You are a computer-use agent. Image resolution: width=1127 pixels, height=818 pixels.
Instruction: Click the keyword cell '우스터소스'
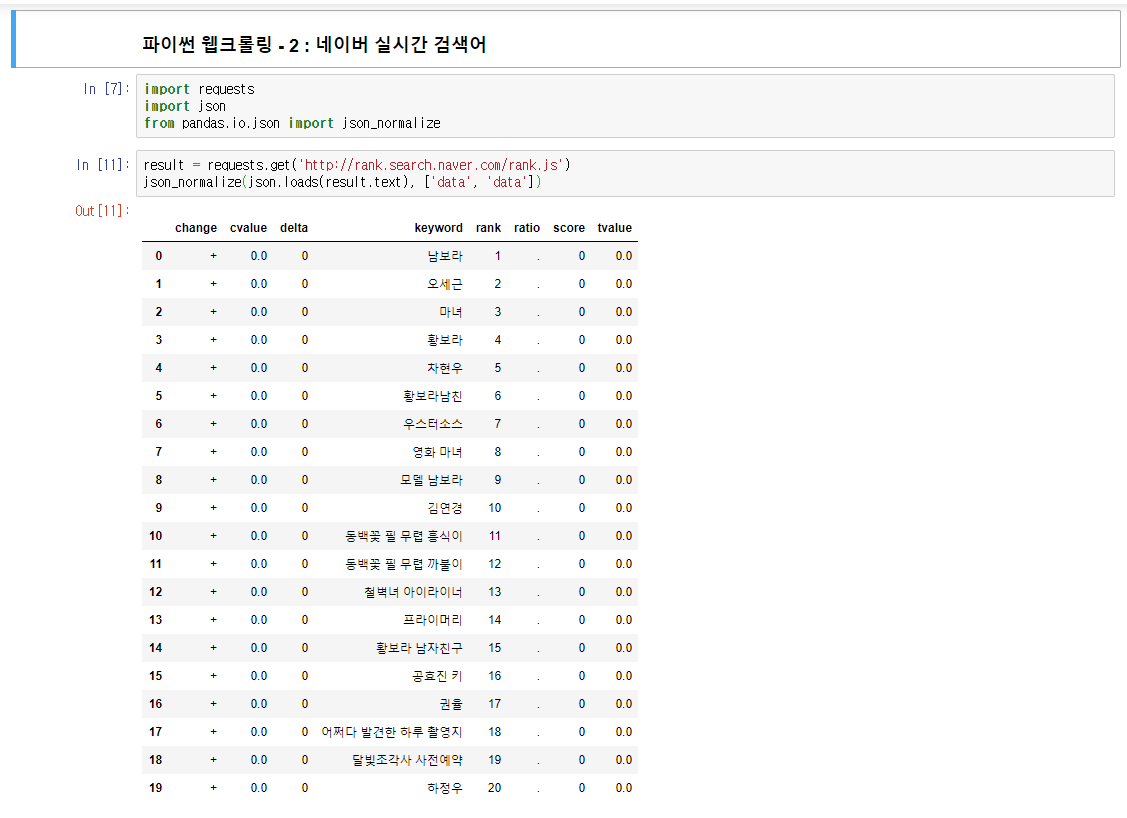433,424
